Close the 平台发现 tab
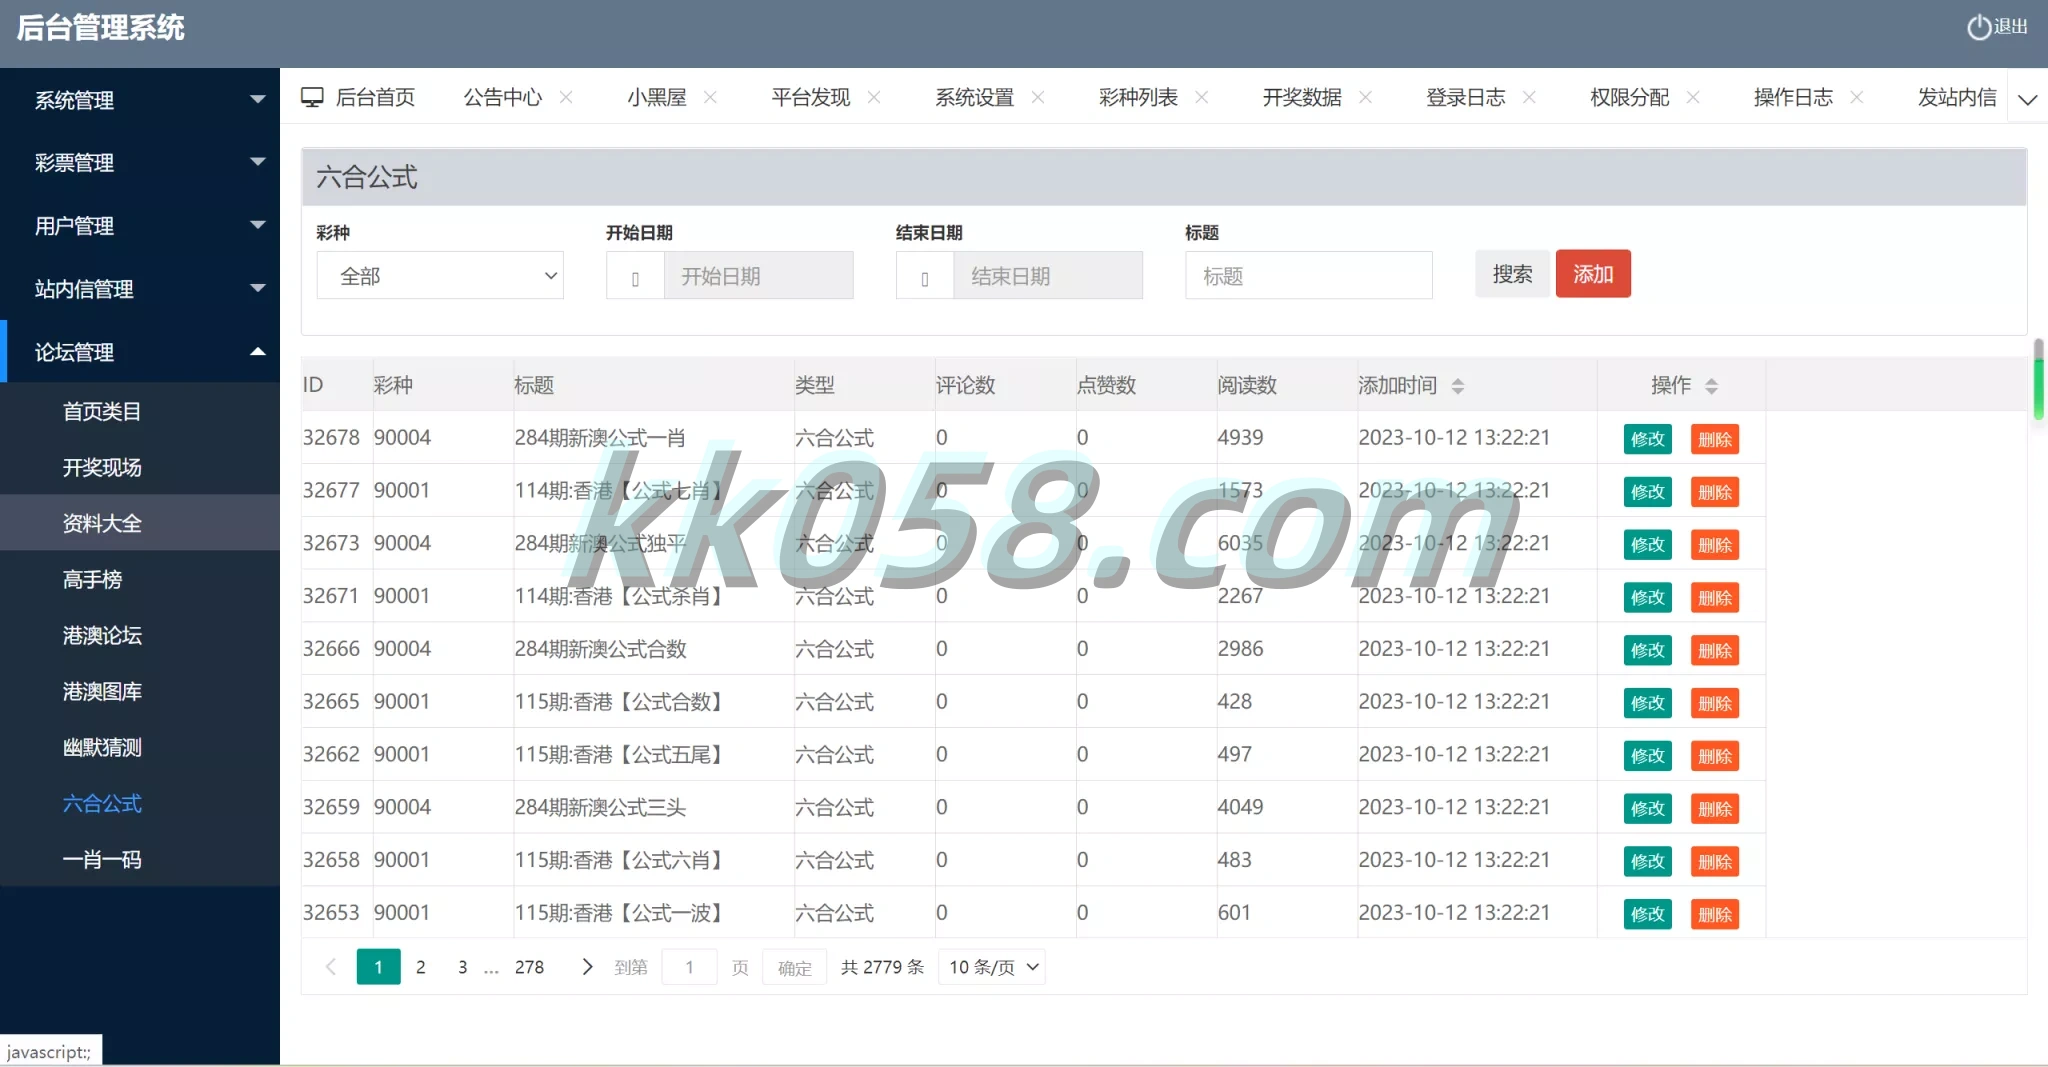 coord(874,97)
